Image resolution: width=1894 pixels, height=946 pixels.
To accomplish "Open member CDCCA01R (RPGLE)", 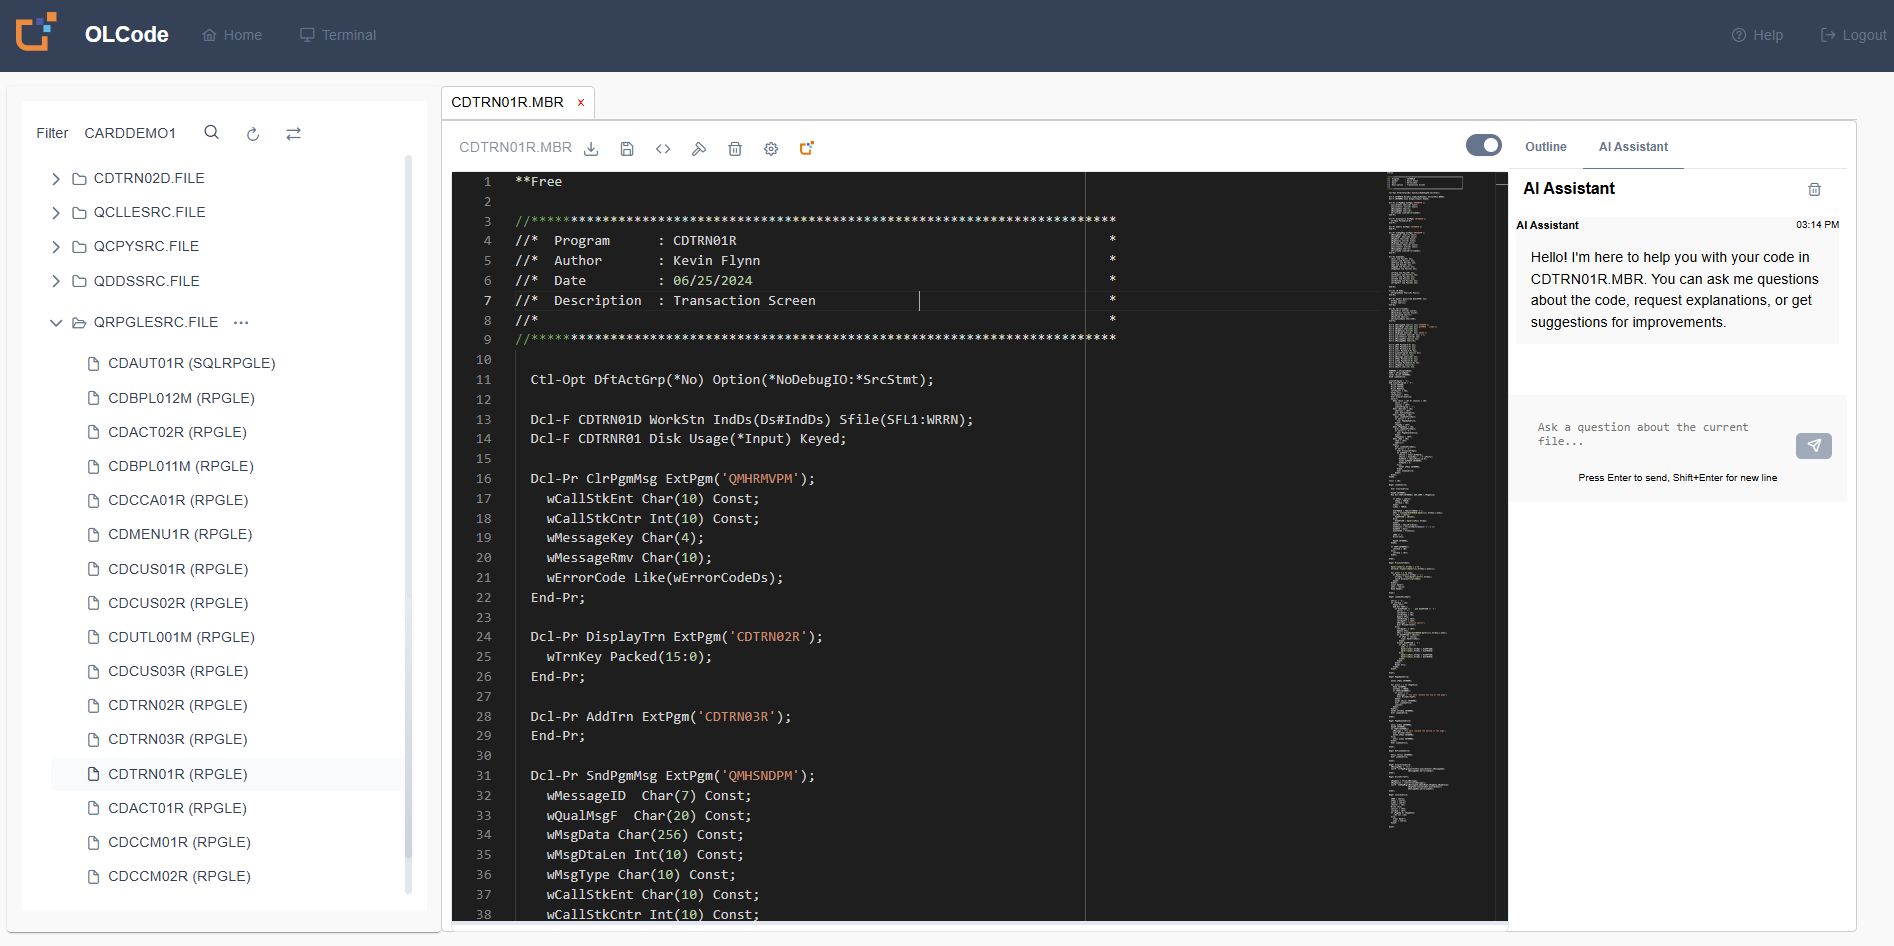I will (x=178, y=500).
